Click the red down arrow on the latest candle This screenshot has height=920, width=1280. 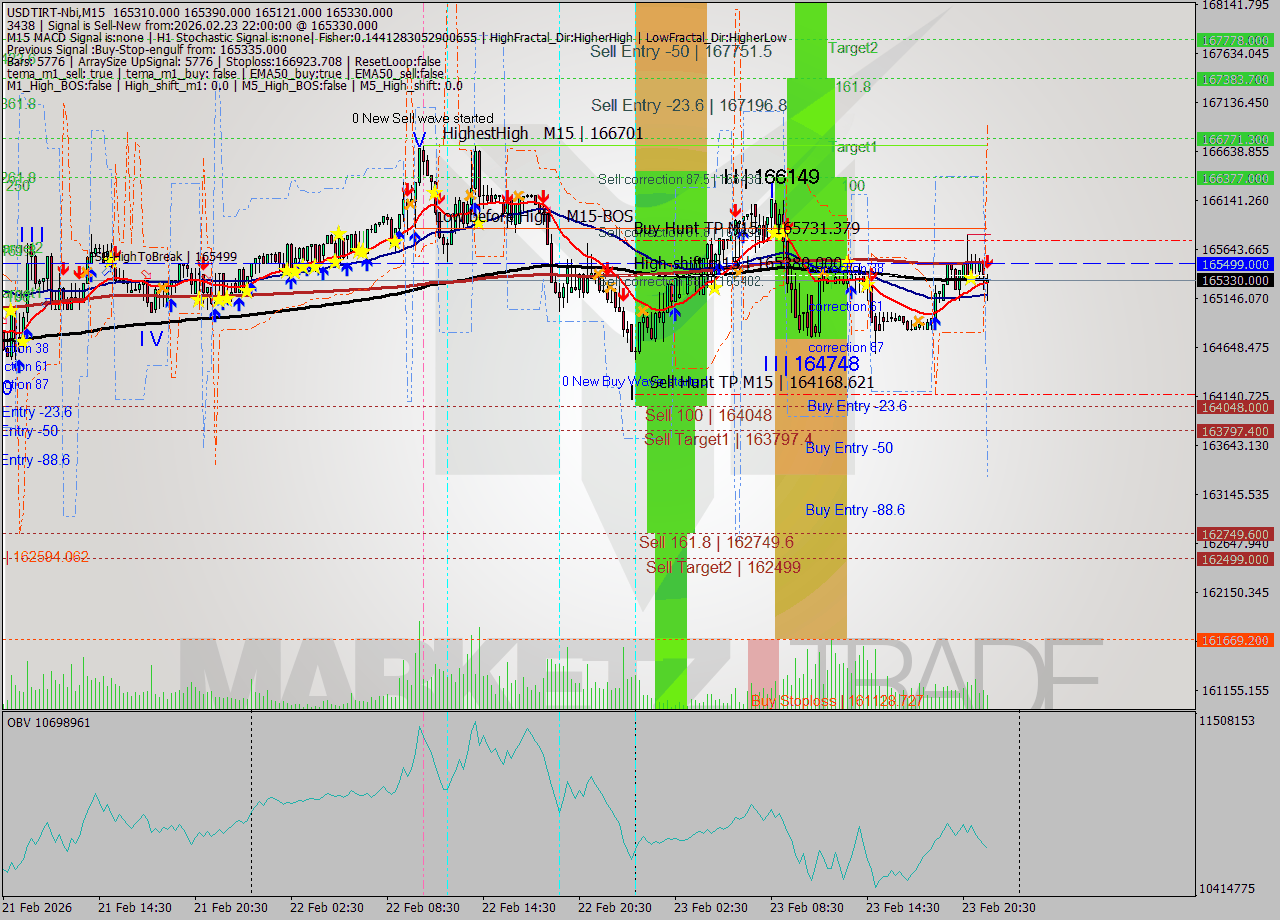pos(988,262)
